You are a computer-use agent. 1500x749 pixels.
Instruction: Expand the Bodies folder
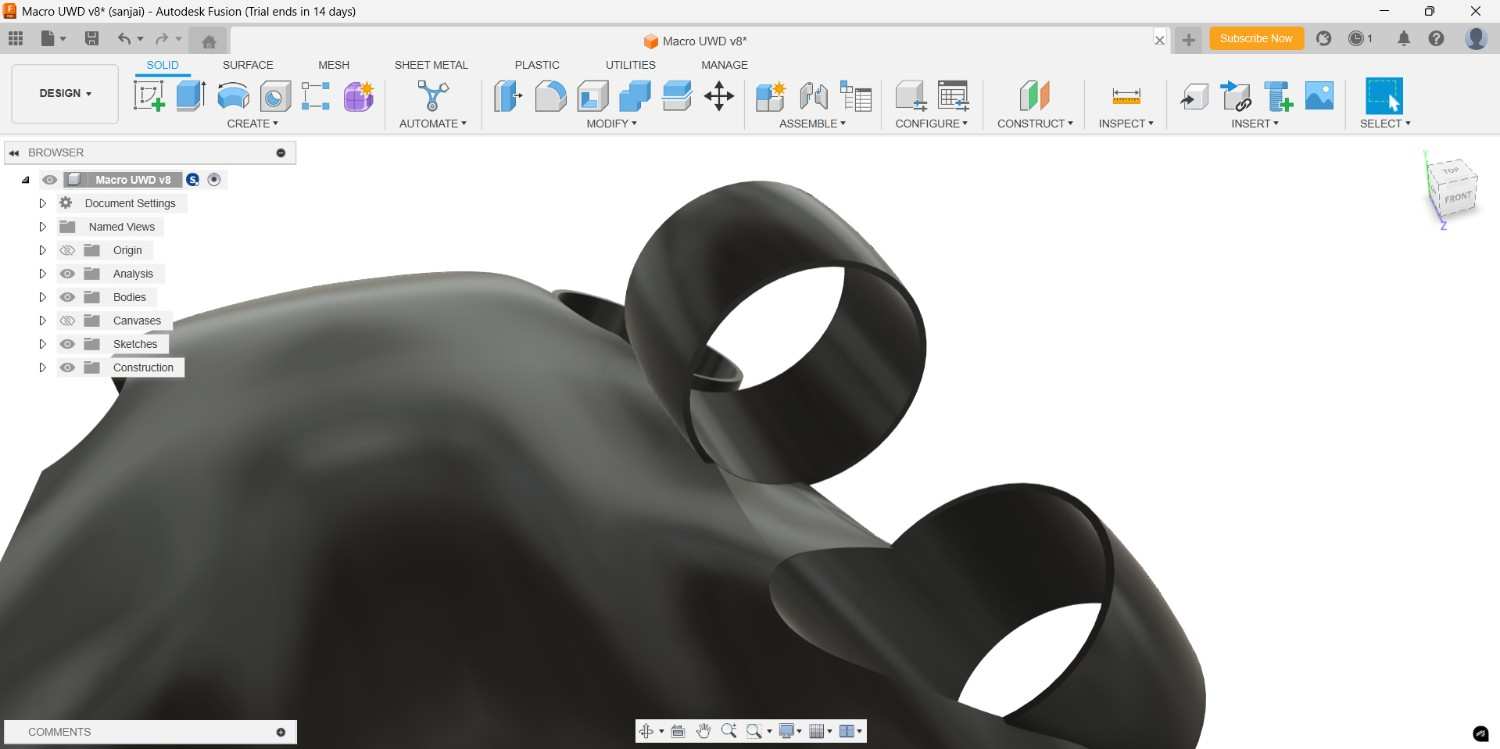click(42, 297)
